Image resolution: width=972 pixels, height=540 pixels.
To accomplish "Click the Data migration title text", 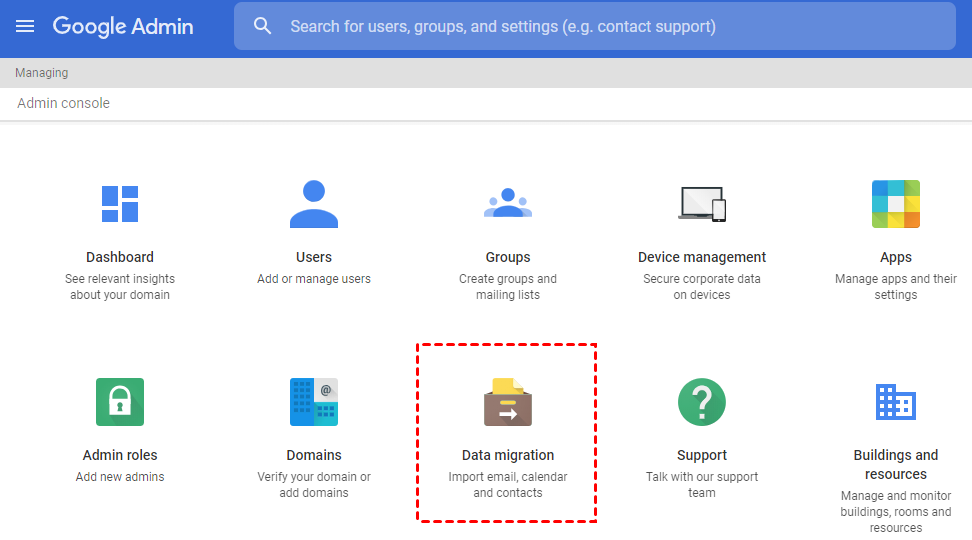I will click(x=508, y=455).
